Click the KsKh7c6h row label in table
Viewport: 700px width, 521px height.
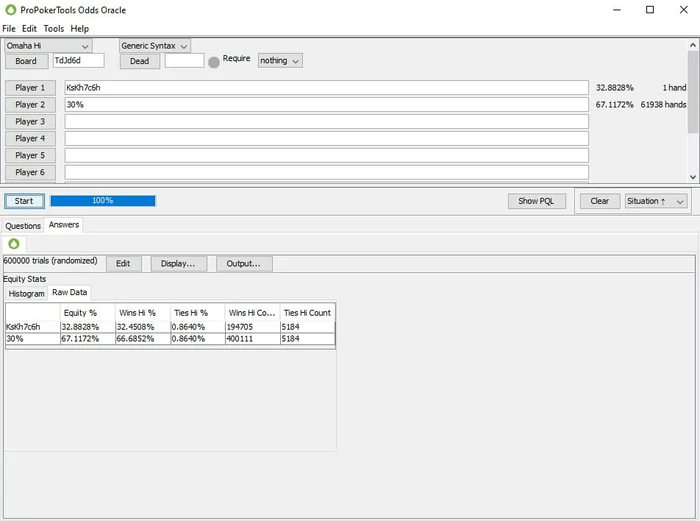[33, 327]
